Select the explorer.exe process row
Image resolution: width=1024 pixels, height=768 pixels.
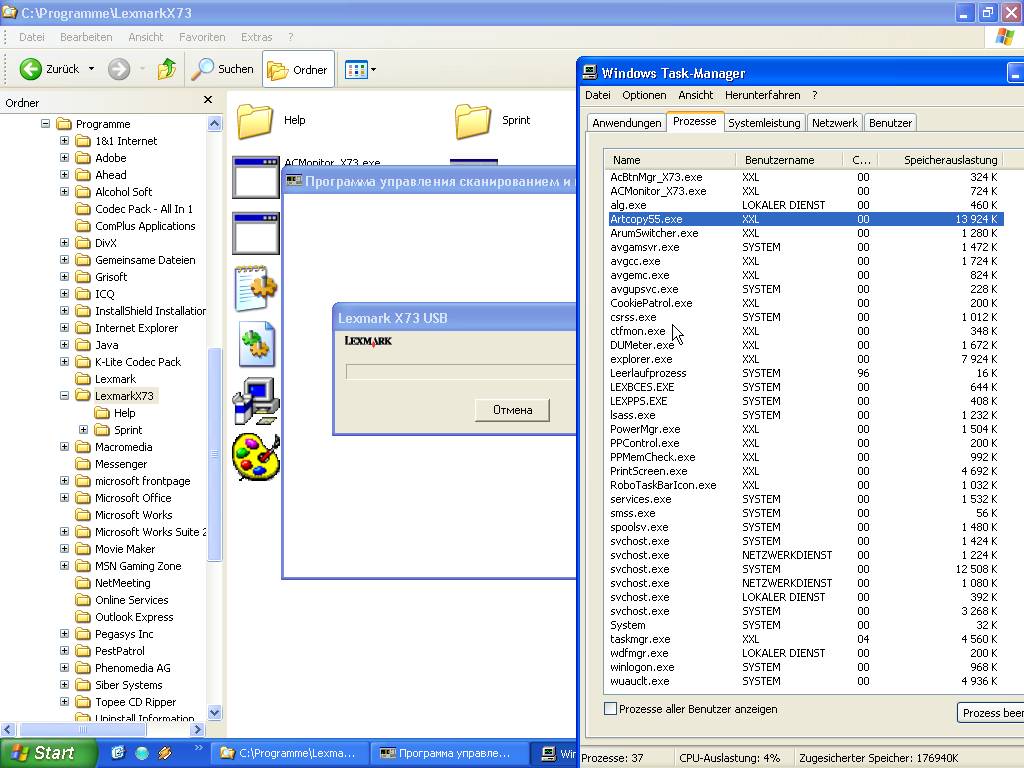tap(804, 359)
